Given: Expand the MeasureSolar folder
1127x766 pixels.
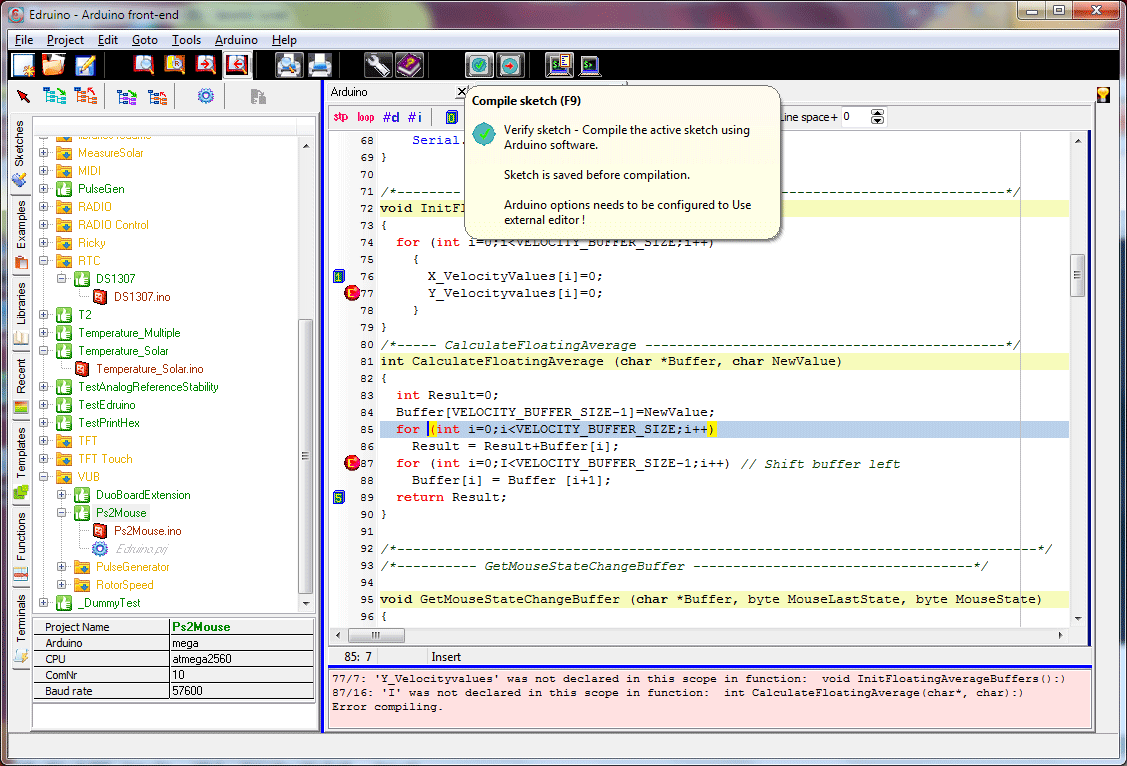Looking at the screenshot, I should click(x=44, y=153).
